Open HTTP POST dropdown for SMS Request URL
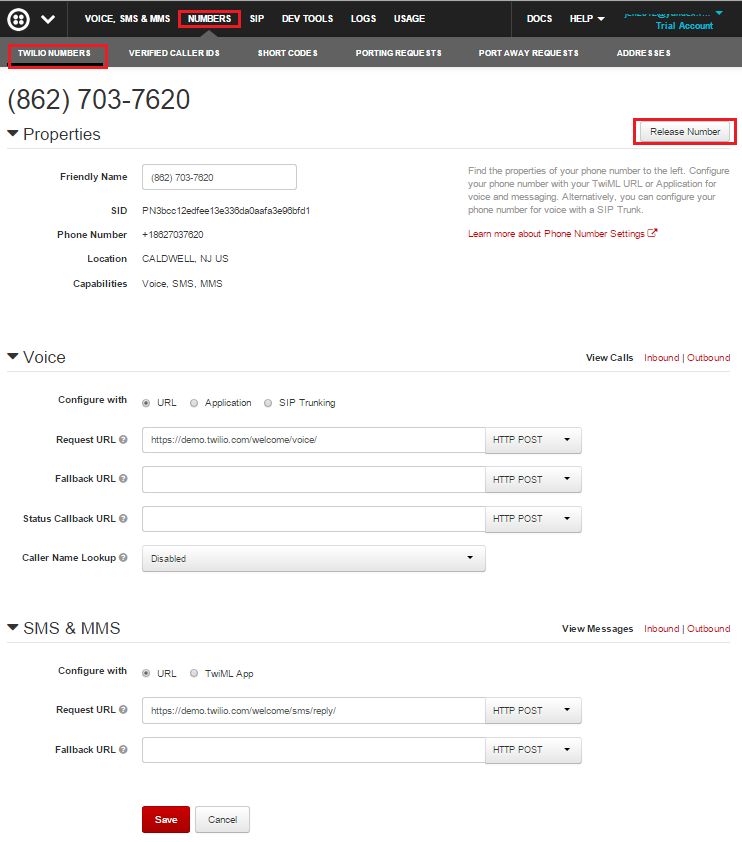This screenshot has height=842, width=742. pos(533,710)
